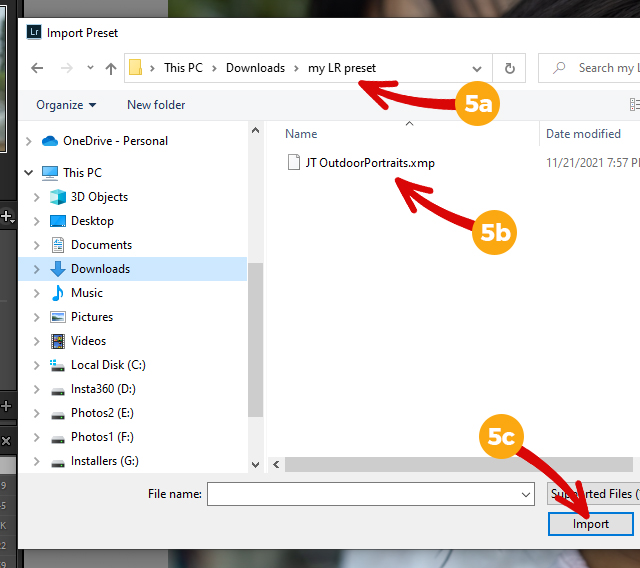This screenshot has width=640, height=568.
Task: Open the Documents folder
Action: click(x=102, y=245)
